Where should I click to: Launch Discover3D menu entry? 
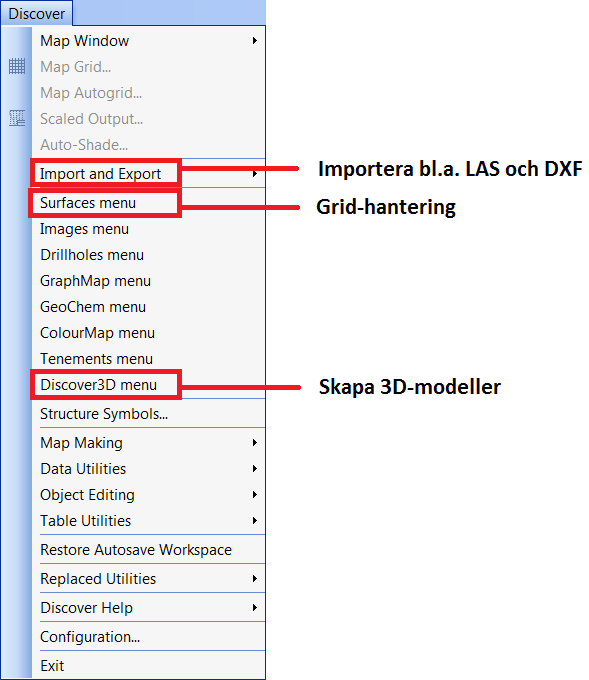148,385
